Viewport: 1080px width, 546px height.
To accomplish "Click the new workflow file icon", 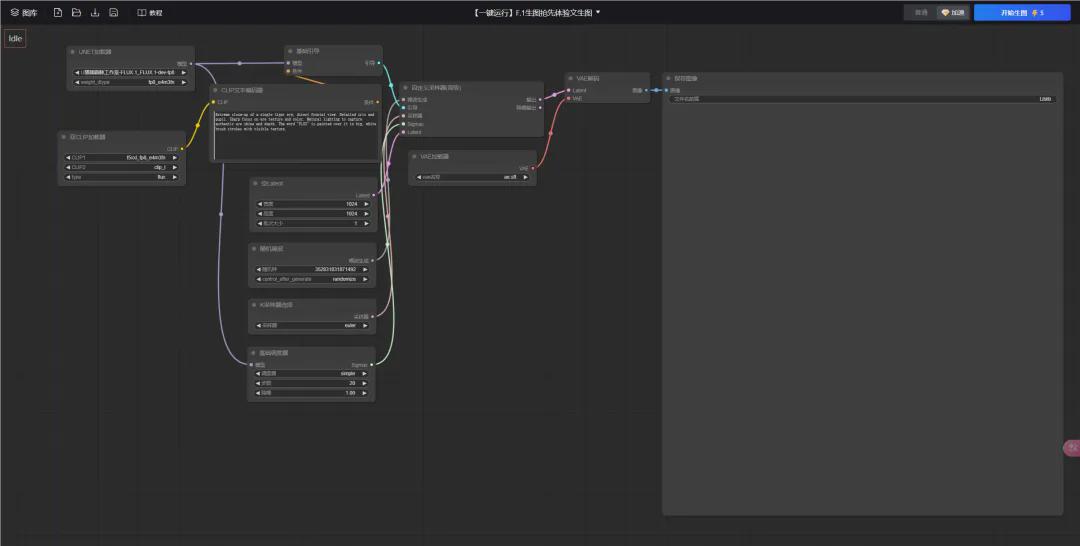I will [58, 13].
